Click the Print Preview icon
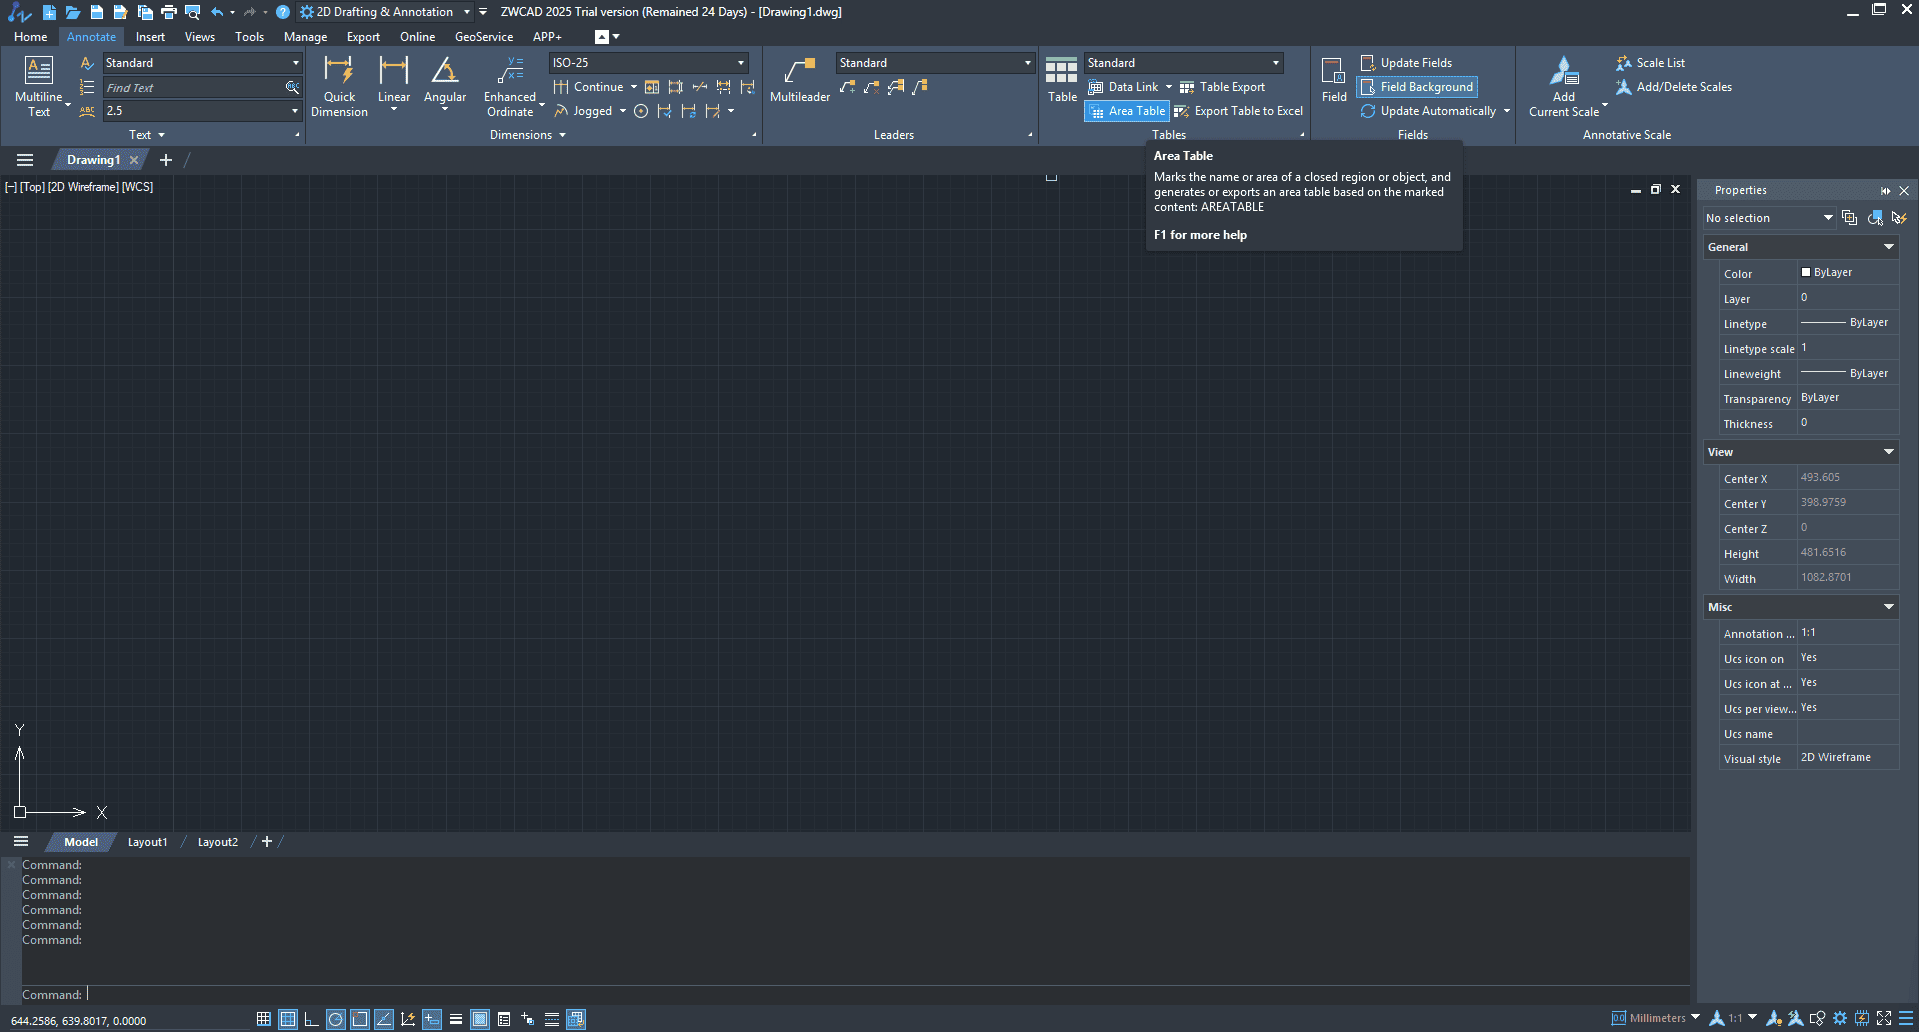The height and width of the screenshot is (1032, 1919). (x=193, y=12)
